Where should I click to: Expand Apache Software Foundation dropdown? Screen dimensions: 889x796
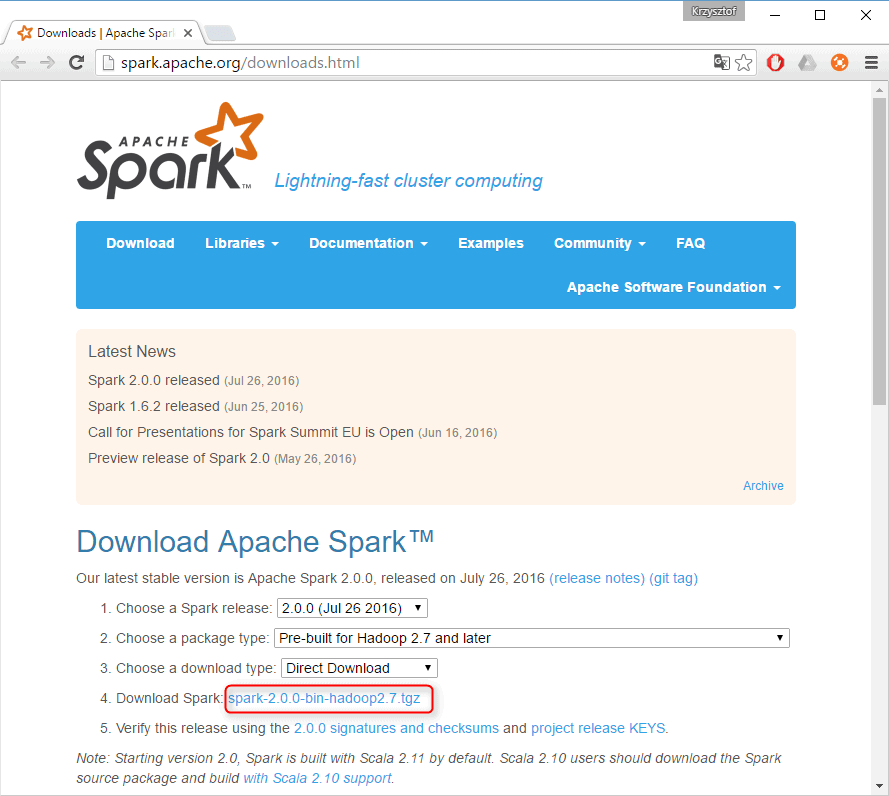click(x=674, y=287)
